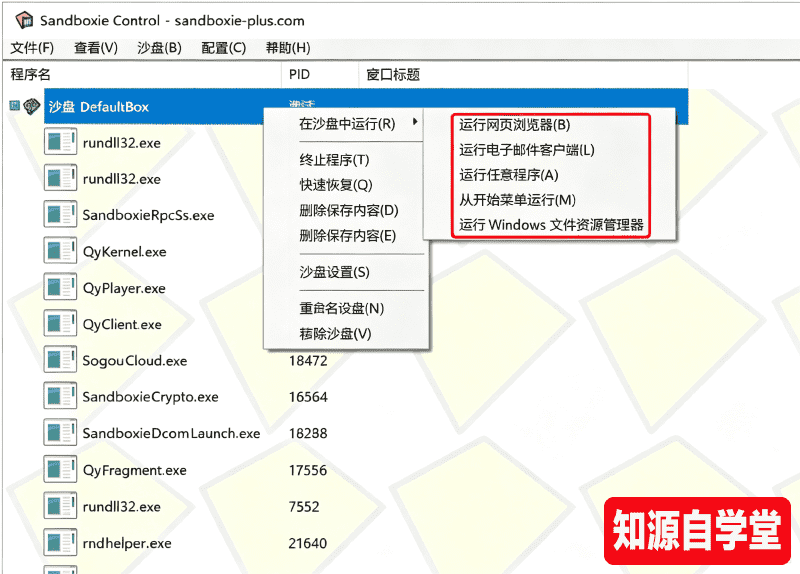Image resolution: width=800 pixels, height=574 pixels.
Task: Select 重命名沙盘(N) in context menu
Action: click(341, 308)
